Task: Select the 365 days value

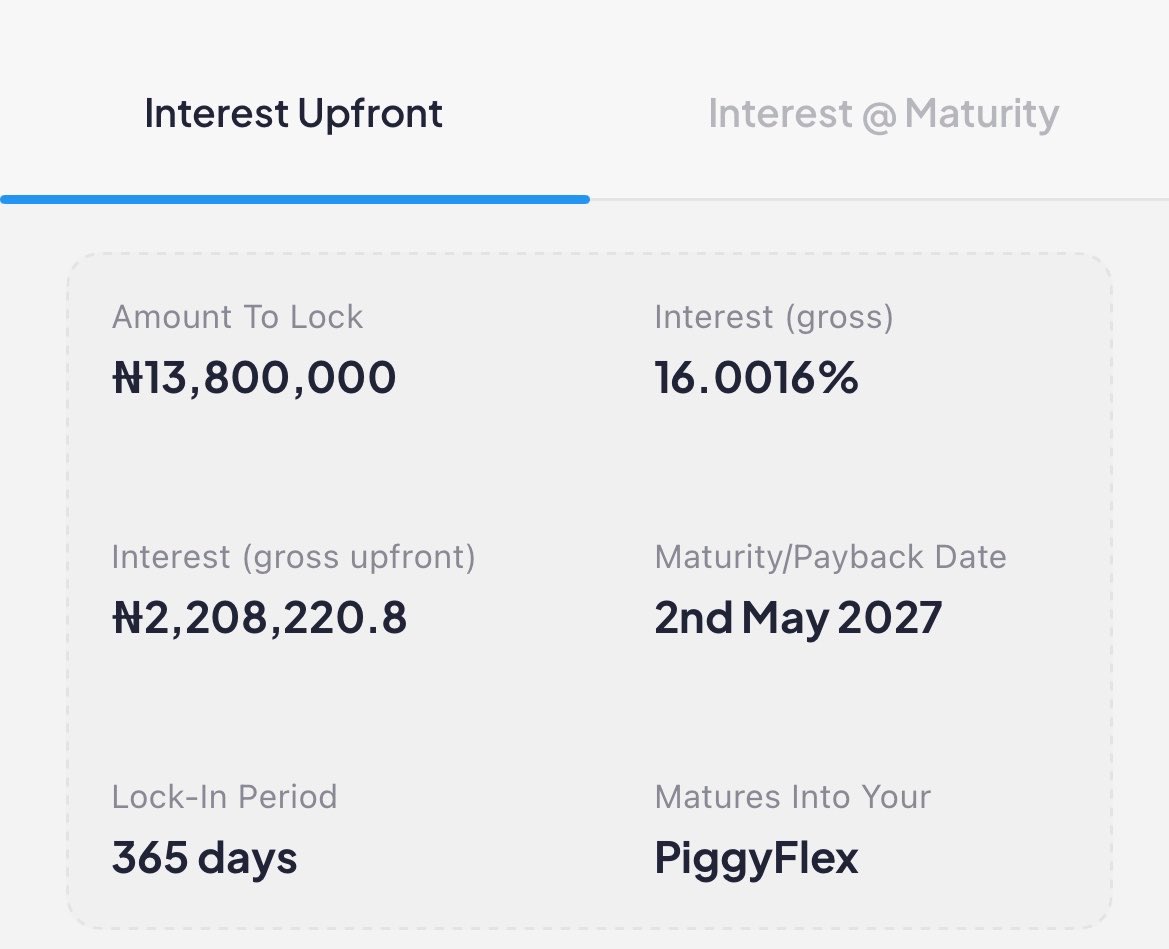Action: [204, 858]
